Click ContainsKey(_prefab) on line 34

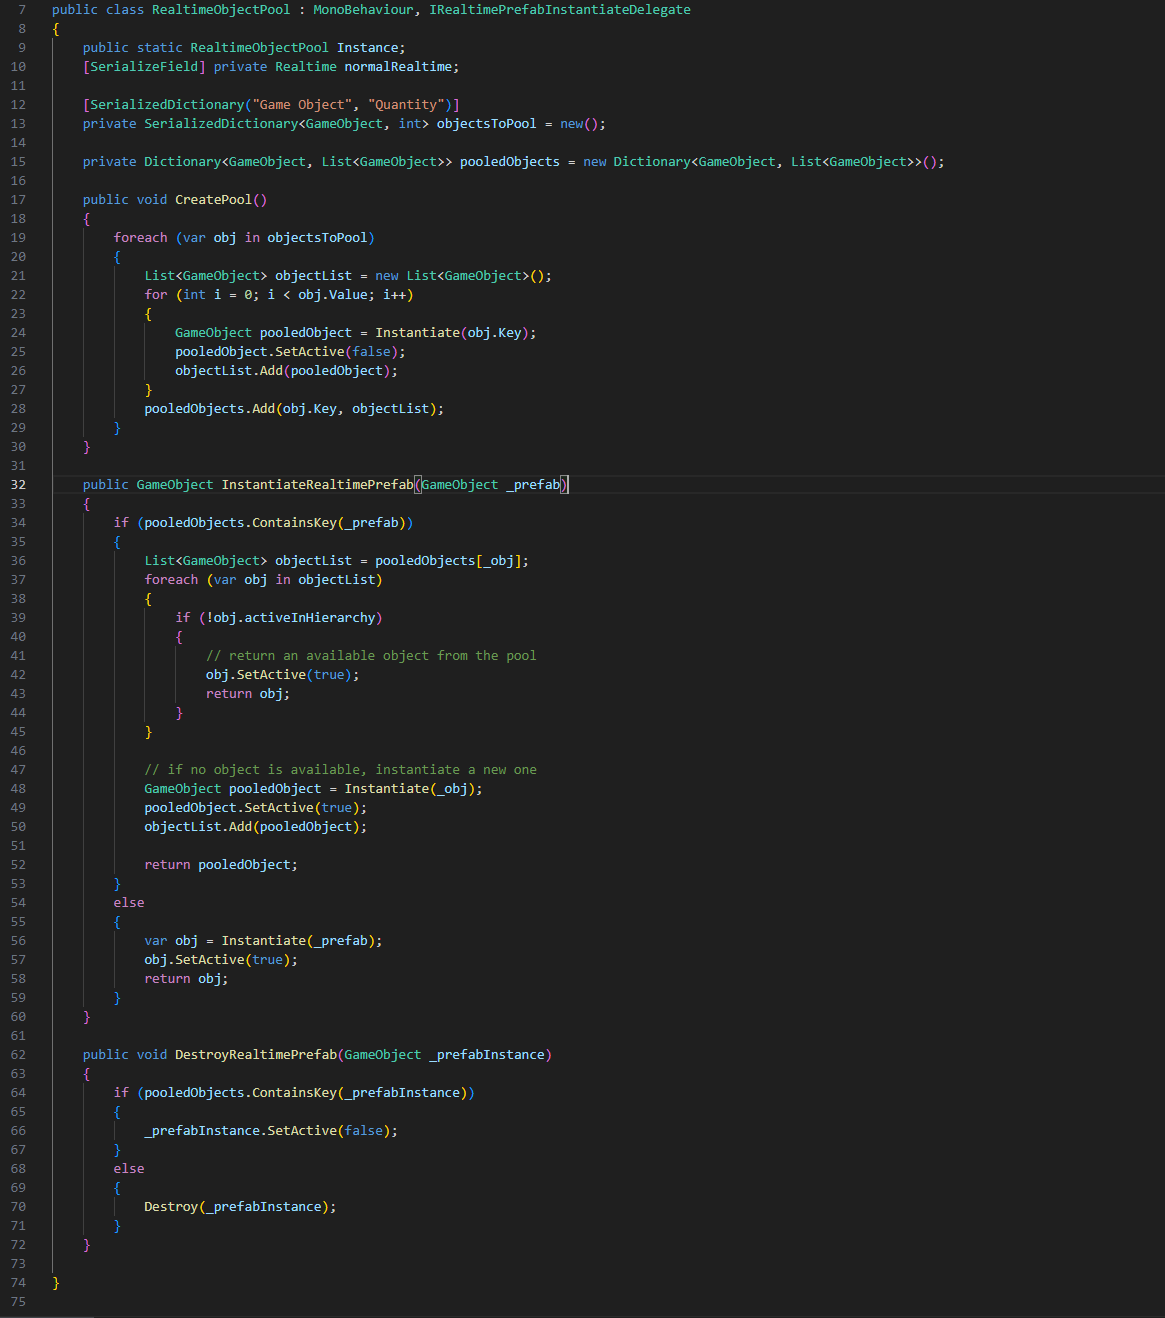(x=329, y=523)
